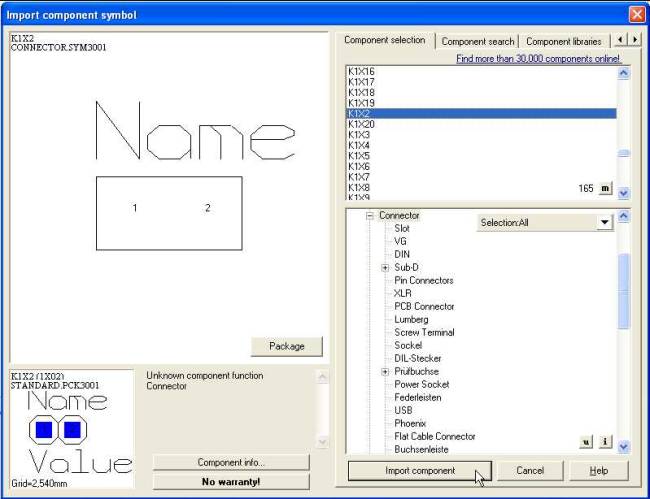Switch to the Component libraries tab
This screenshot has width=650, height=499.
[x=563, y=41]
